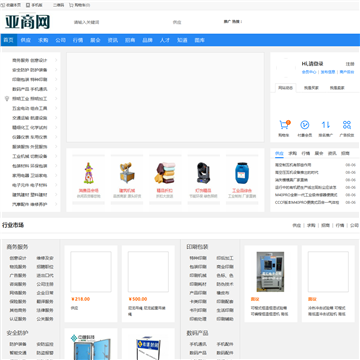Open the 广告服务 subcategory link
Image resolution: width=360 pixels, height=360 pixels.
pos(18,275)
